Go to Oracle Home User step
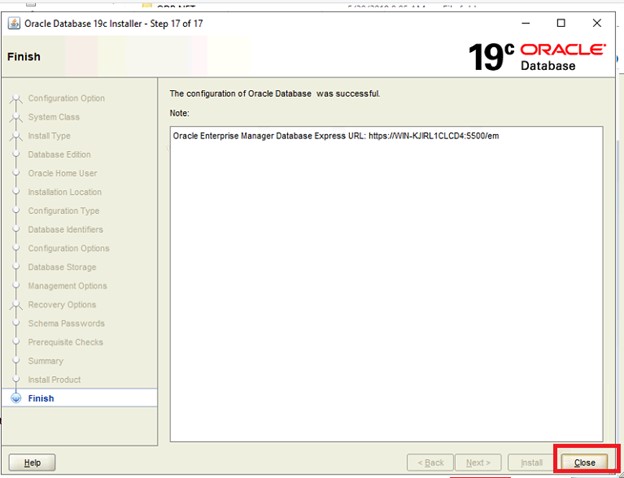The width and height of the screenshot is (624, 478). [63, 173]
